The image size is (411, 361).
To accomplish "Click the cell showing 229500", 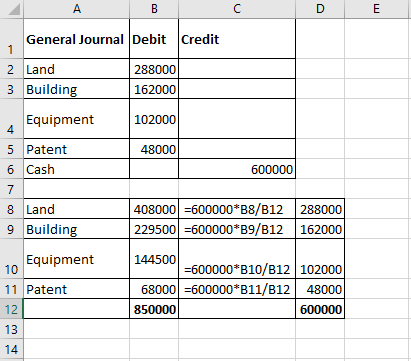I will (x=154, y=229).
